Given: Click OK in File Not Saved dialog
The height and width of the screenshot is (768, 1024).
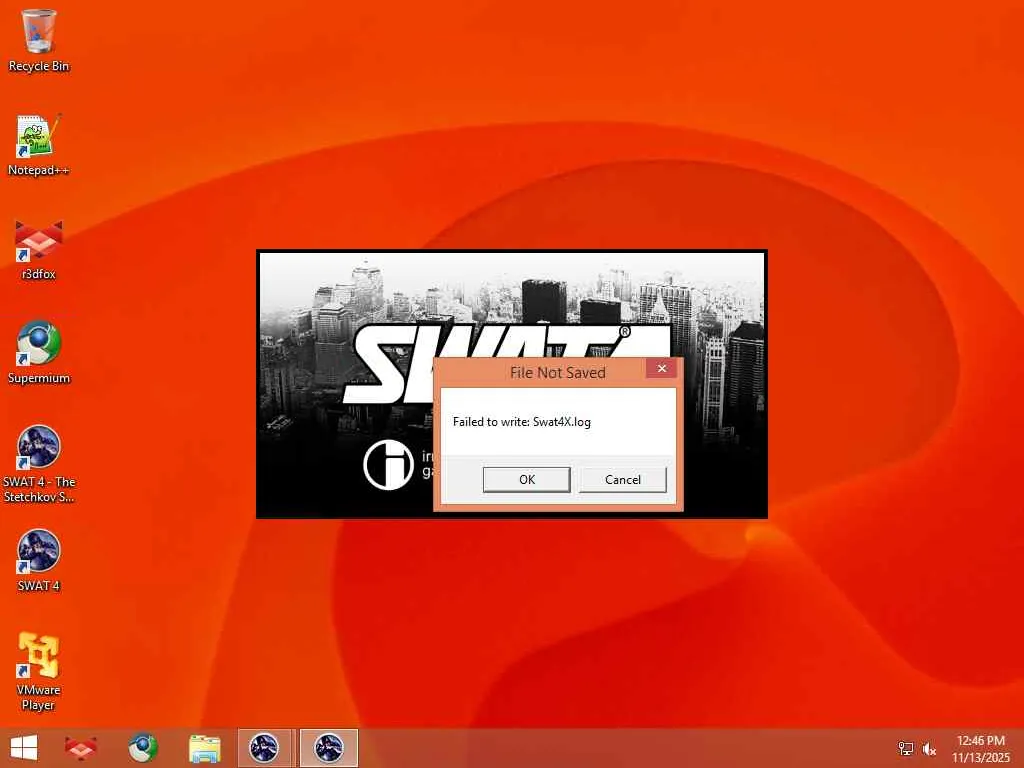Looking at the screenshot, I should pos(526,480).
